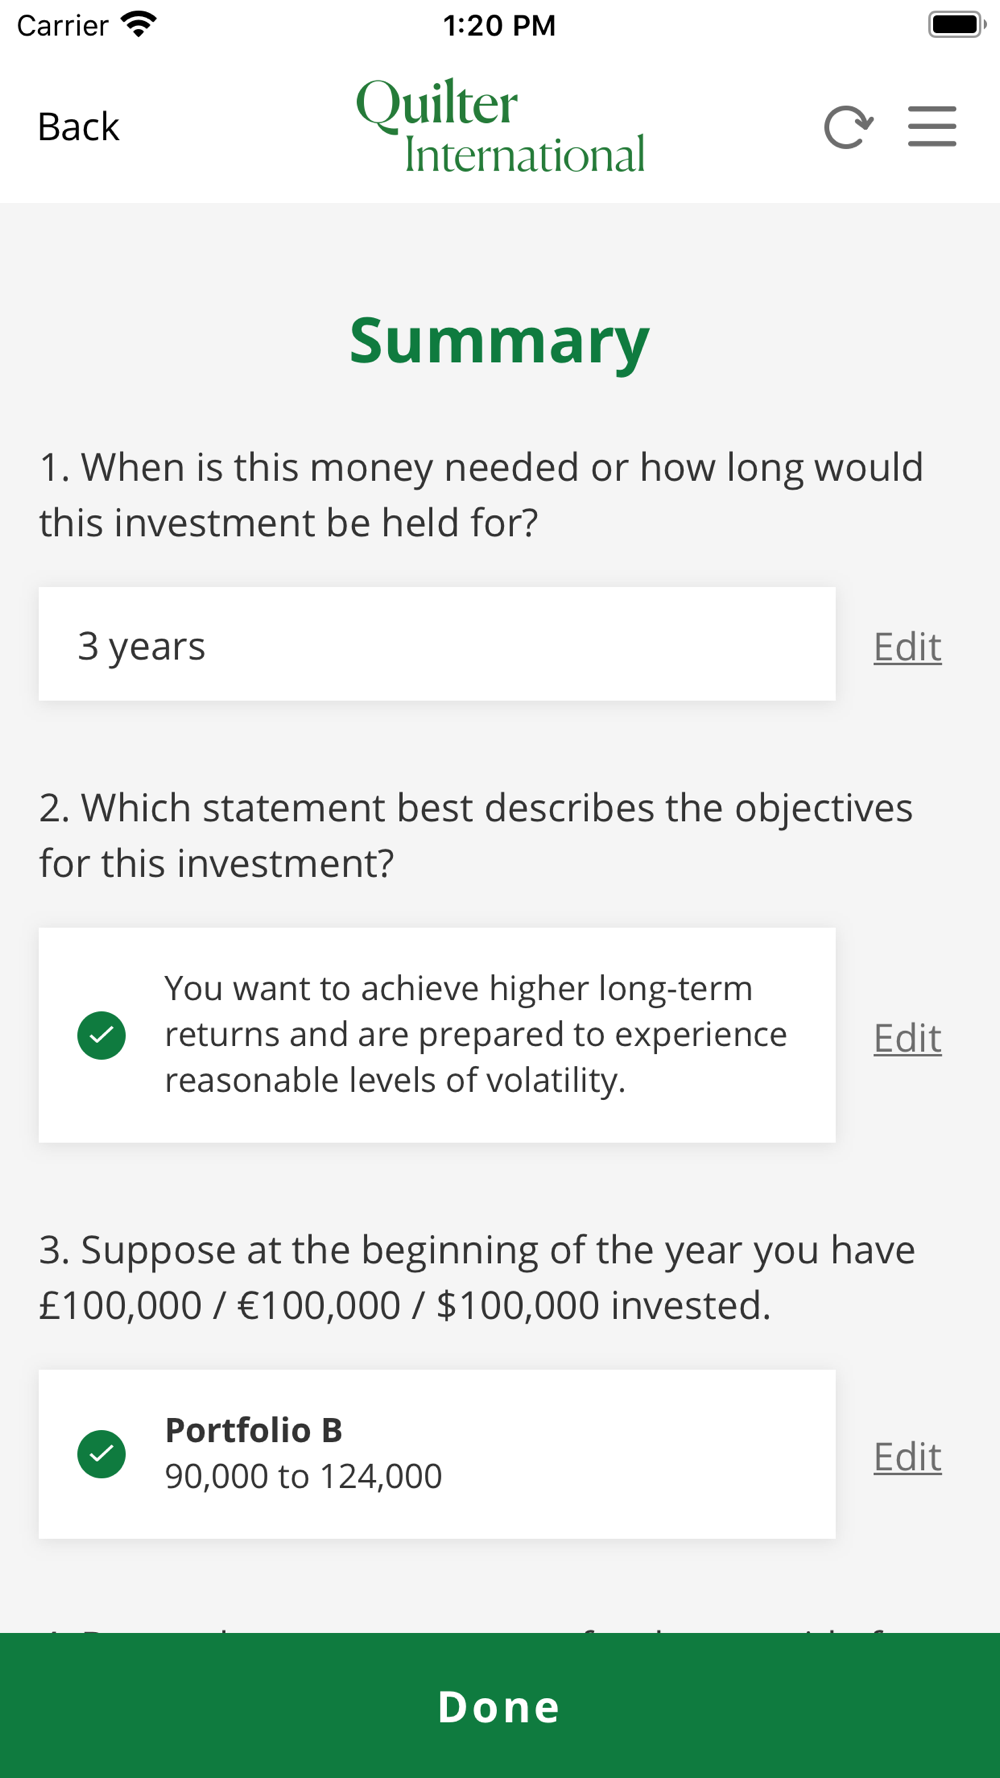Image resolution: width=1000 pixels, height=1778 pixels.
Task: Edit the investment objectives answer
Action: coord(907,1037)
